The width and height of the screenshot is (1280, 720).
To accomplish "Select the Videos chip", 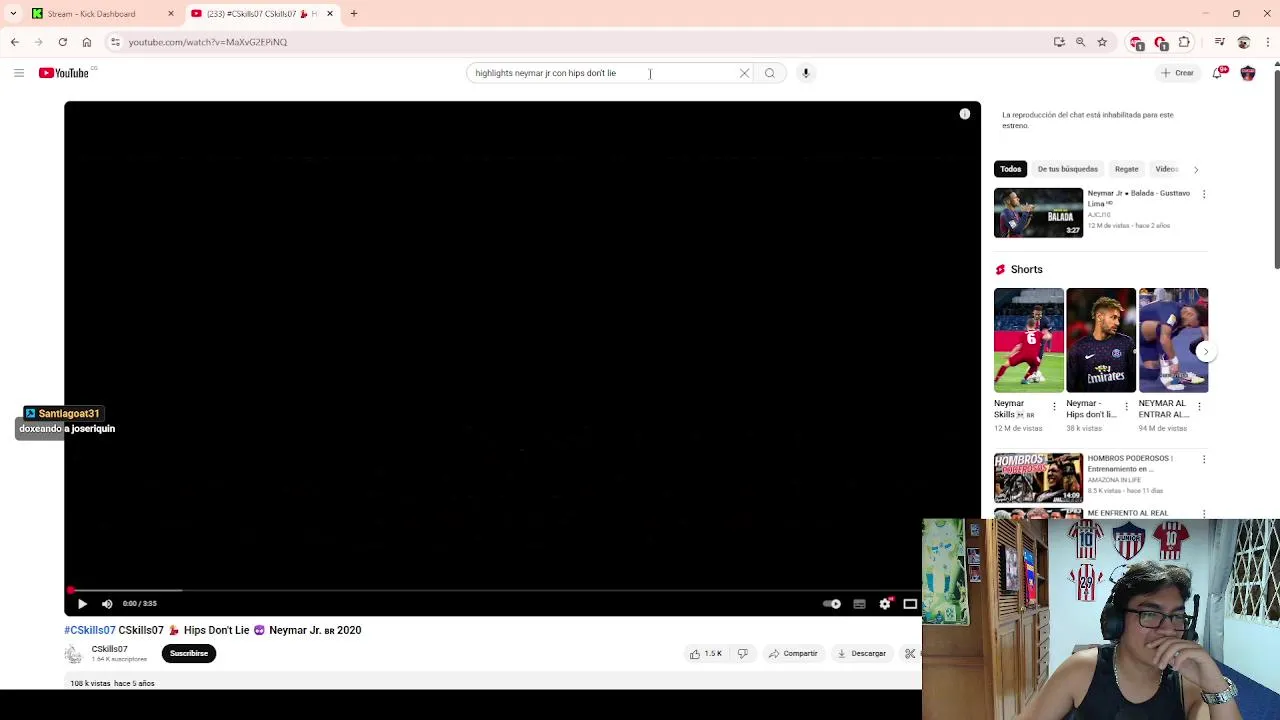I will [x=1166, y=169].
